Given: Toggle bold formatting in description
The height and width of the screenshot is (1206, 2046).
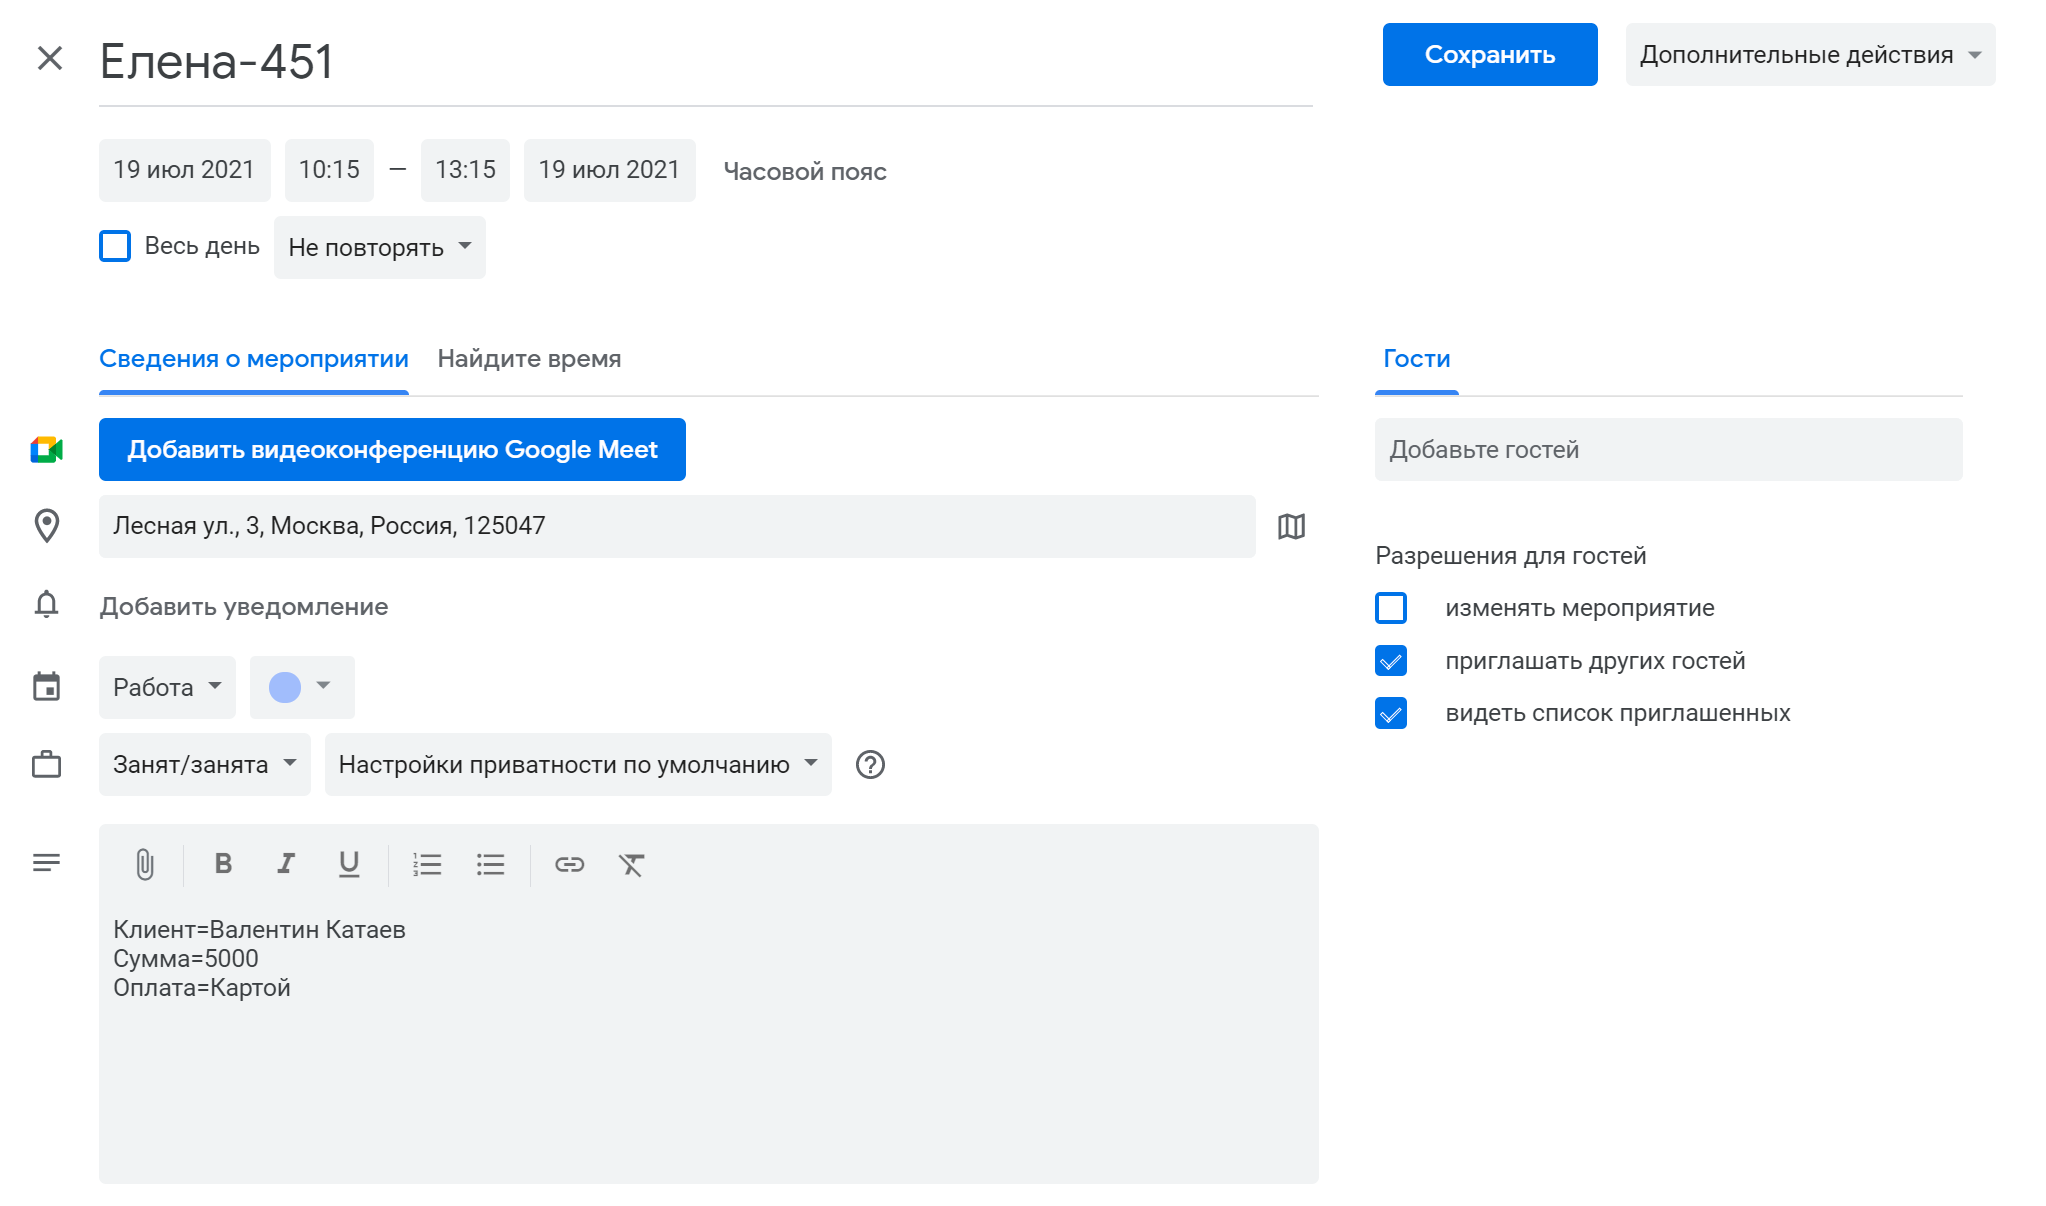Looking at the screenshot, I should pos(223,863).
